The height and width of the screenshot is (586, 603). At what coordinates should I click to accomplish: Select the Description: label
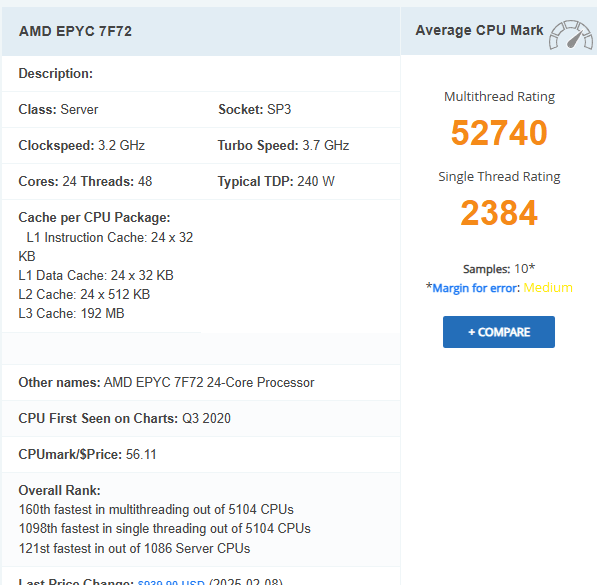click(x=56, y=73)
